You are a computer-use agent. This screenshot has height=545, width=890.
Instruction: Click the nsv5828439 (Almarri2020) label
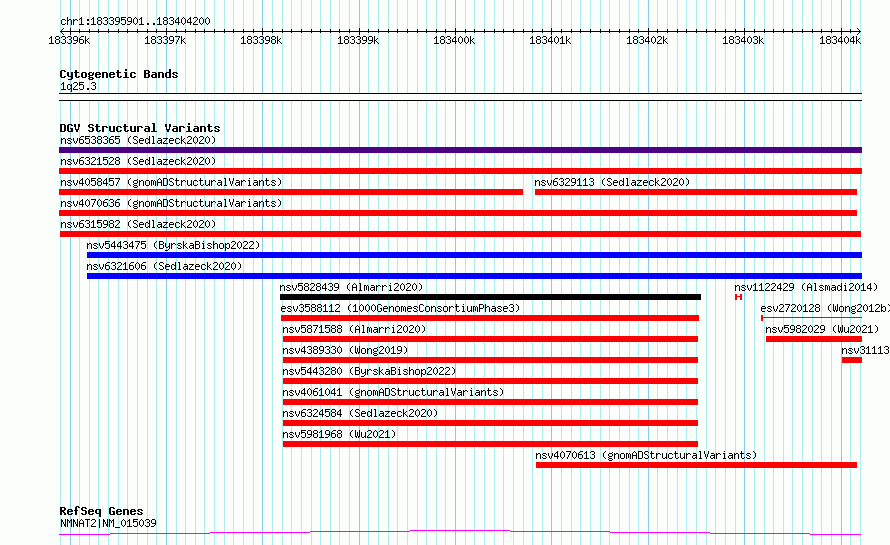click(351, 287)
